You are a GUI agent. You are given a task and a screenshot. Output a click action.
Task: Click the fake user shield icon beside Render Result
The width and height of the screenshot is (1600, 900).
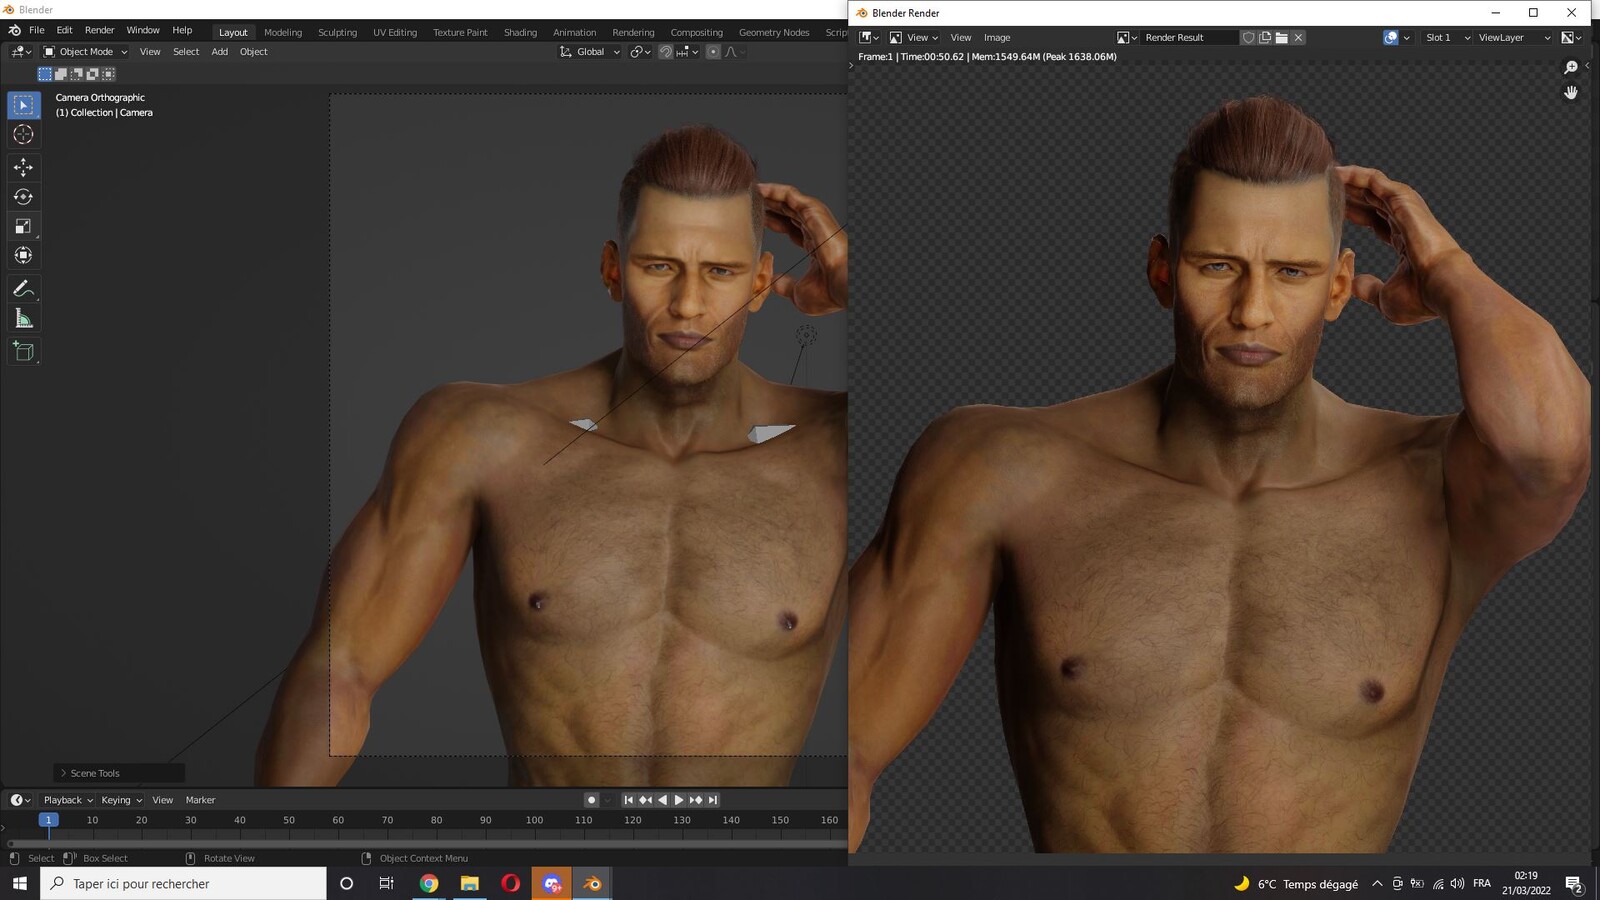[x=1248, y=38]
